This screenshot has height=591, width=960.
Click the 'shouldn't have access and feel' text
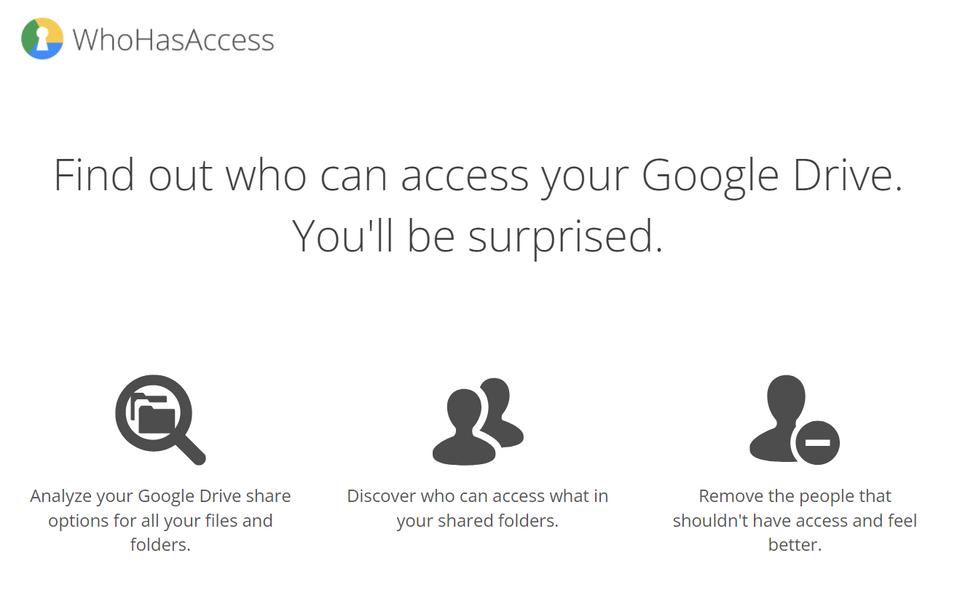coord(795,521)
